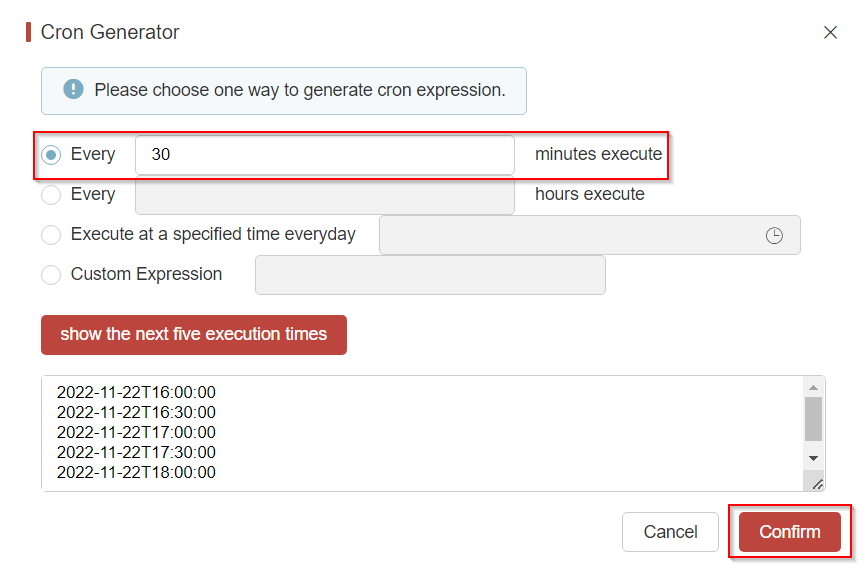867x574 pixels.
Task: Click the clock icon in the time field
Action: point(774,236)
